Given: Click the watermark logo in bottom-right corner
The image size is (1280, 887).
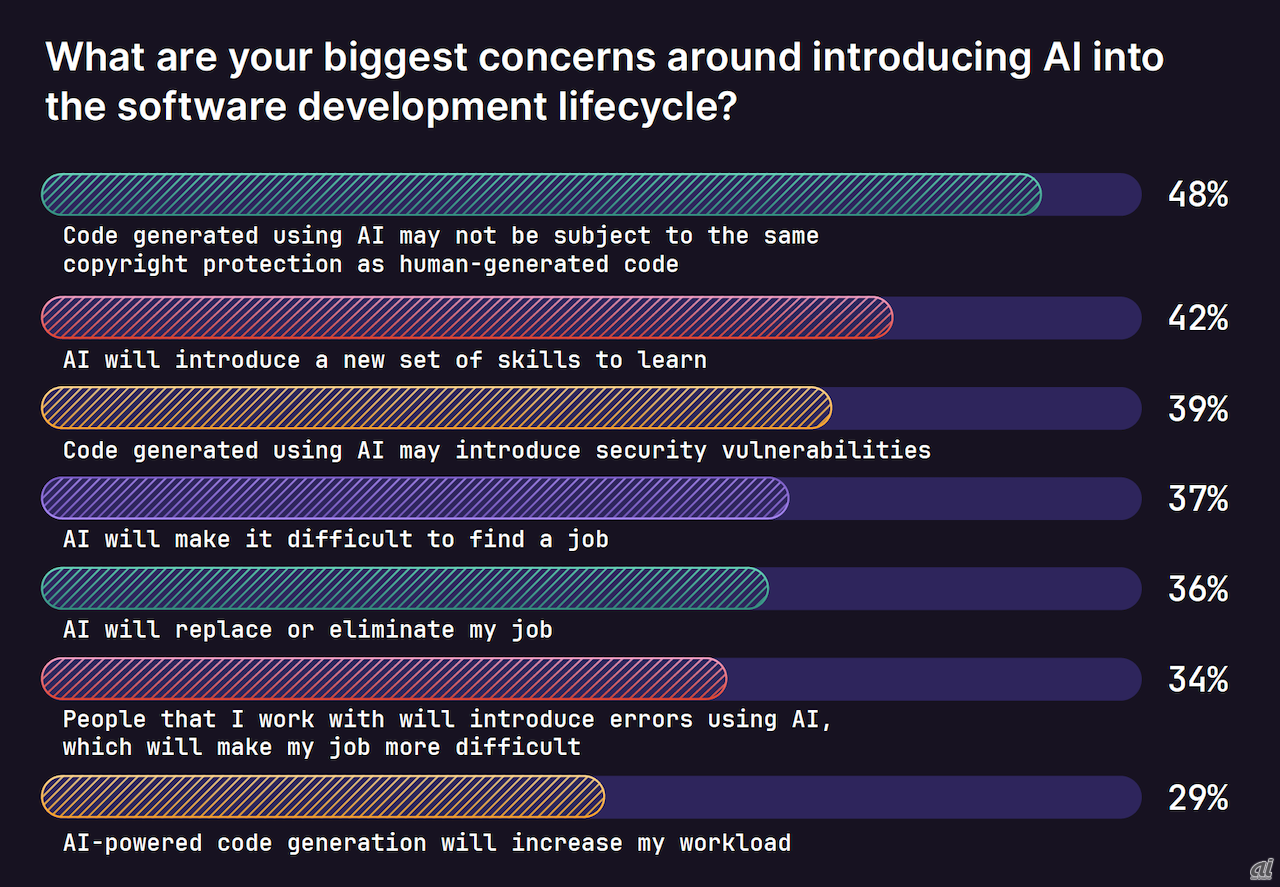Looking at the screenshot, I should [x=1260, y=868].
